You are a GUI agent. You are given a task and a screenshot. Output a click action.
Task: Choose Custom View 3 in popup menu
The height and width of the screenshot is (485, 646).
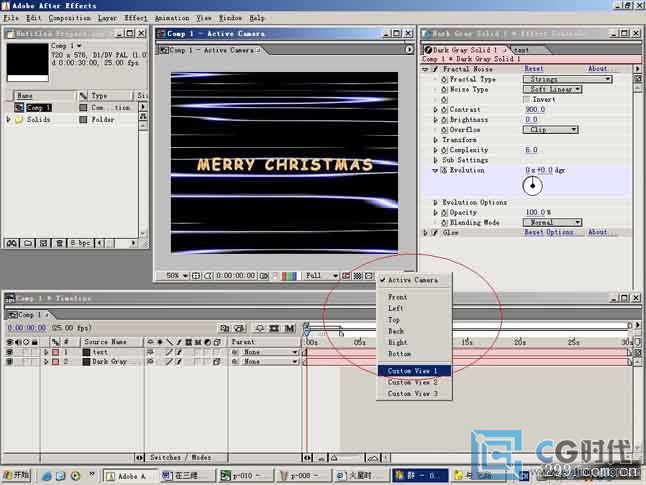click(414, 394)
